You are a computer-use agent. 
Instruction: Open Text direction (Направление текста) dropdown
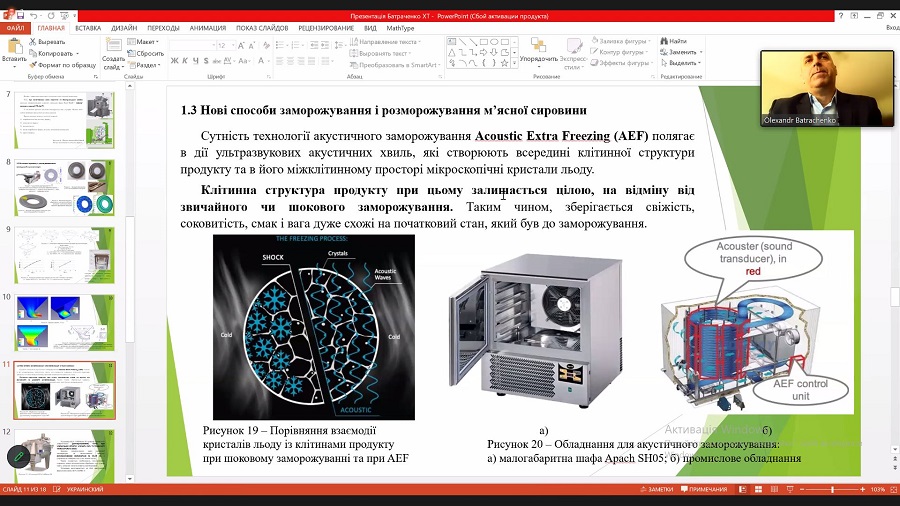point(385,42)
